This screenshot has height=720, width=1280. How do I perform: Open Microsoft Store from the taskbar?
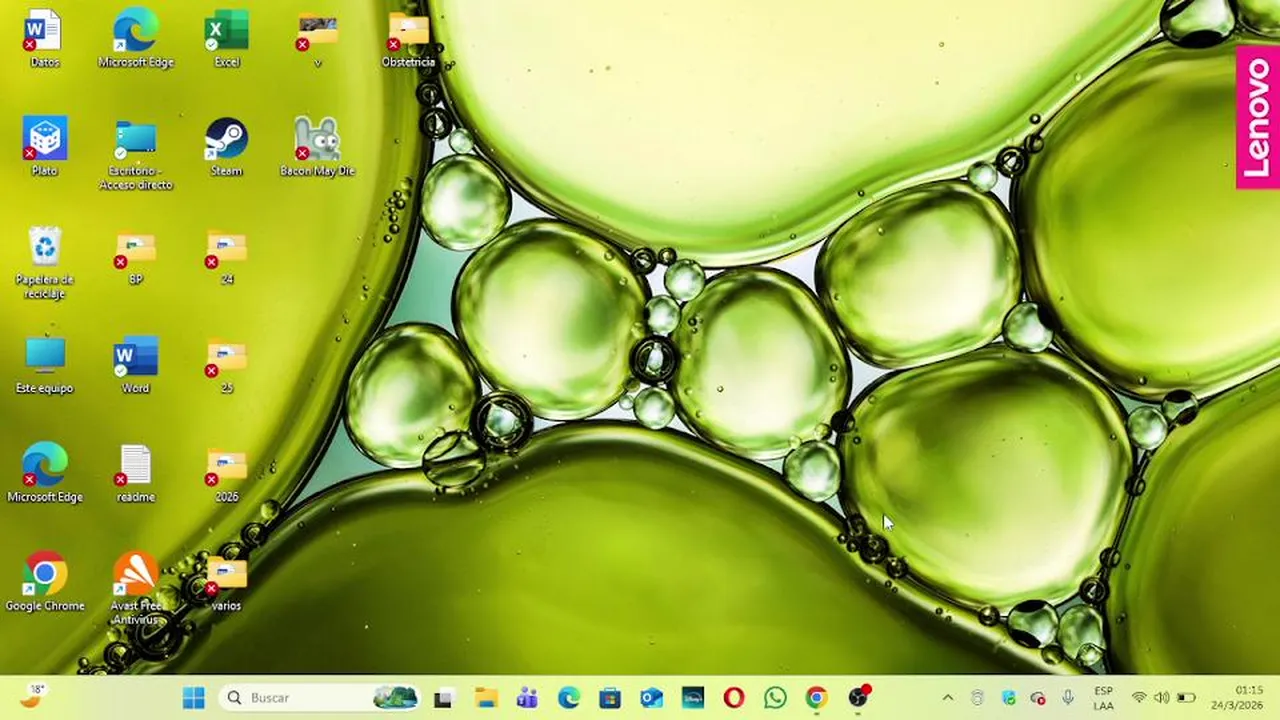(x=610, y=697)
